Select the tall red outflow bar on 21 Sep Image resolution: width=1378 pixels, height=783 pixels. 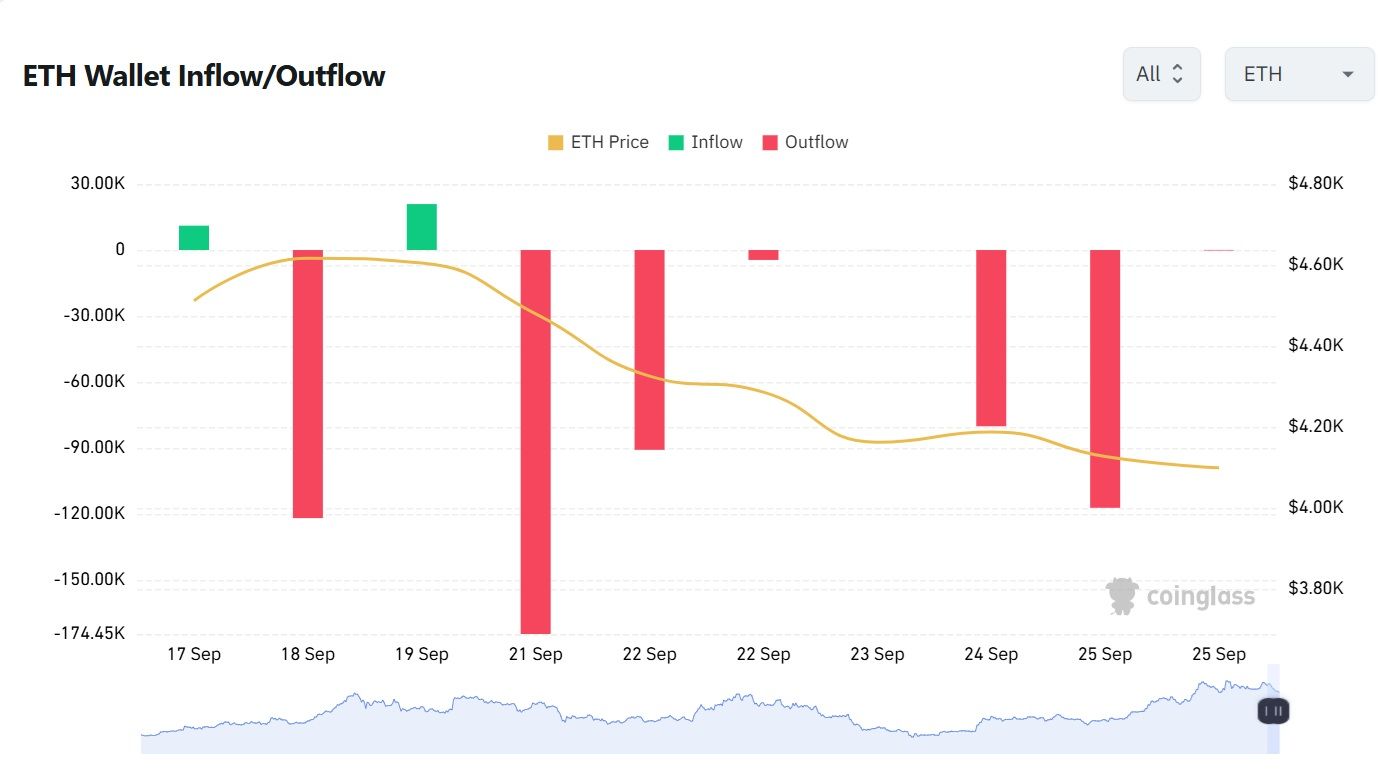(x=535, y=440)
